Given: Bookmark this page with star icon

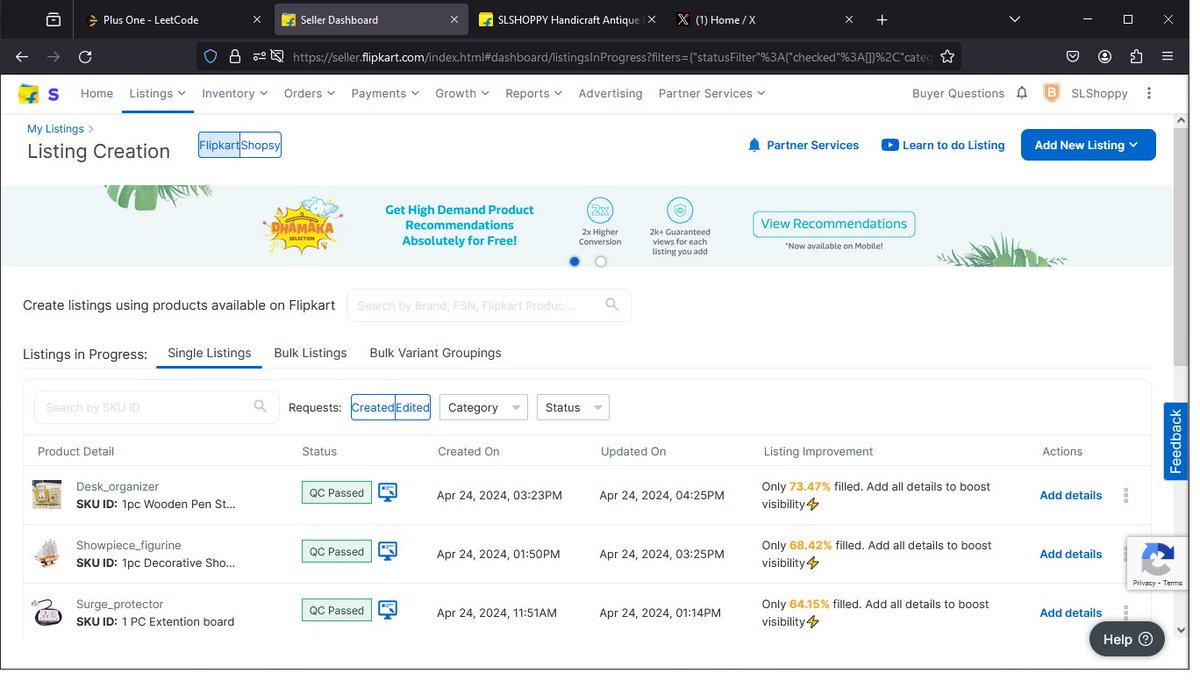Looking at the screenshot, I should [947, 57].
